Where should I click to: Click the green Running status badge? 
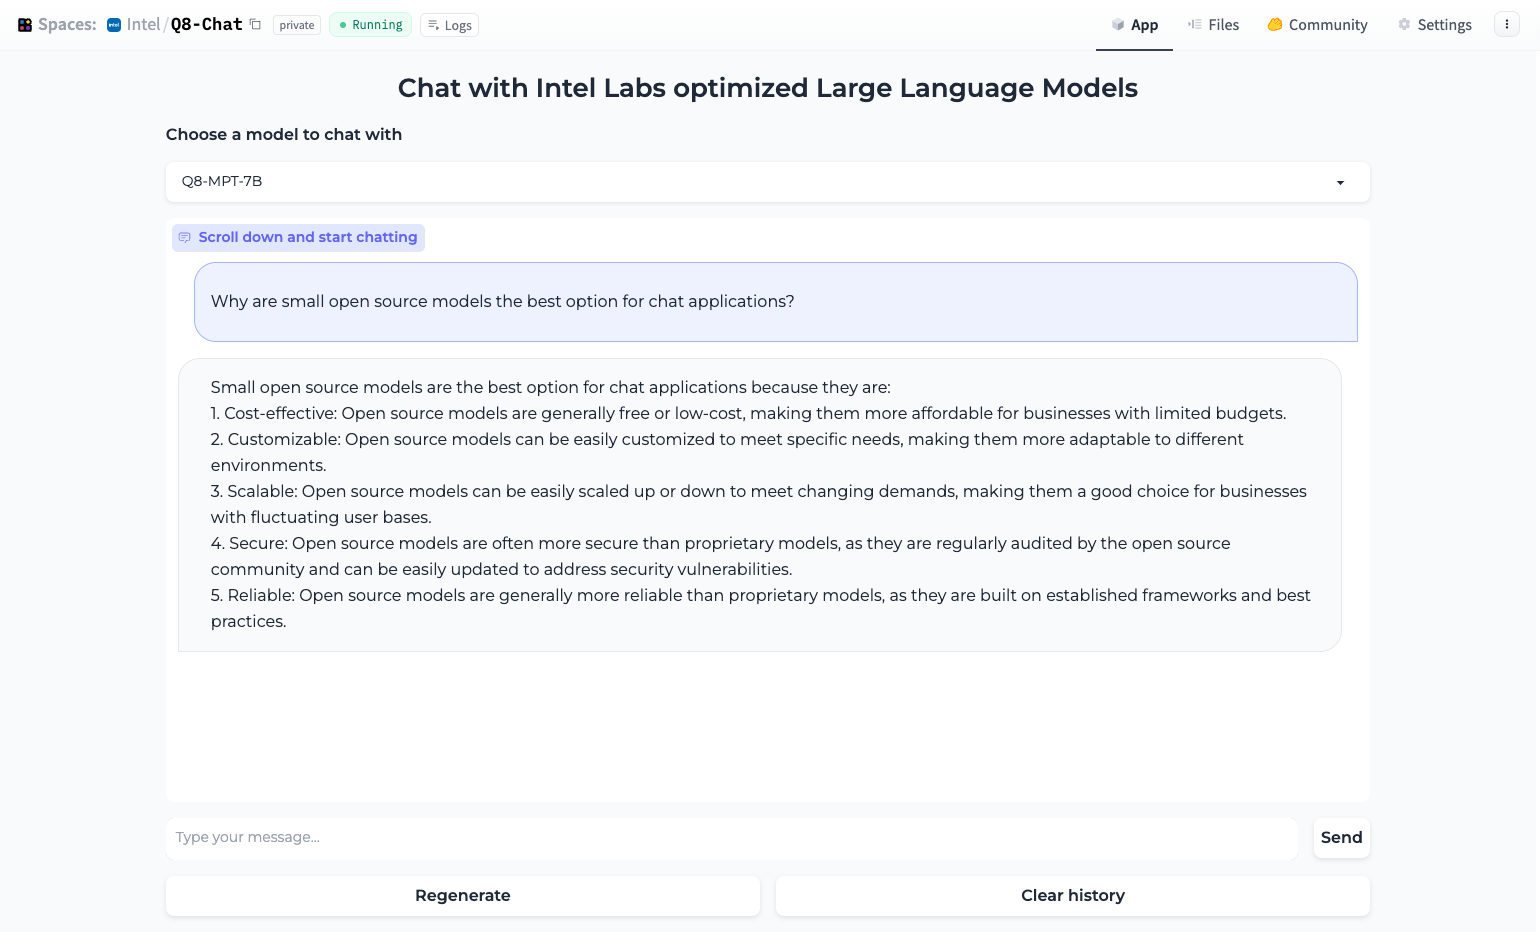coord(370,25)
